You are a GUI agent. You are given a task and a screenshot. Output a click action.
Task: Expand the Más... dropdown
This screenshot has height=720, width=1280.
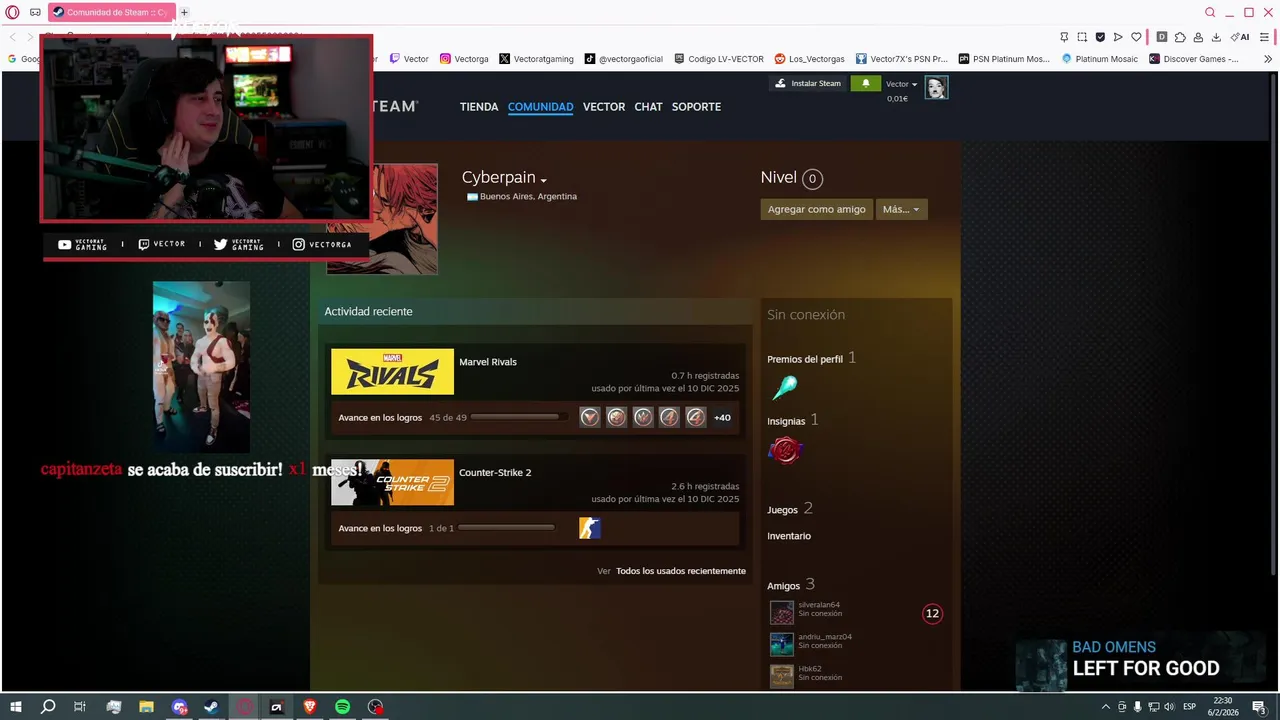pos(901,209)
